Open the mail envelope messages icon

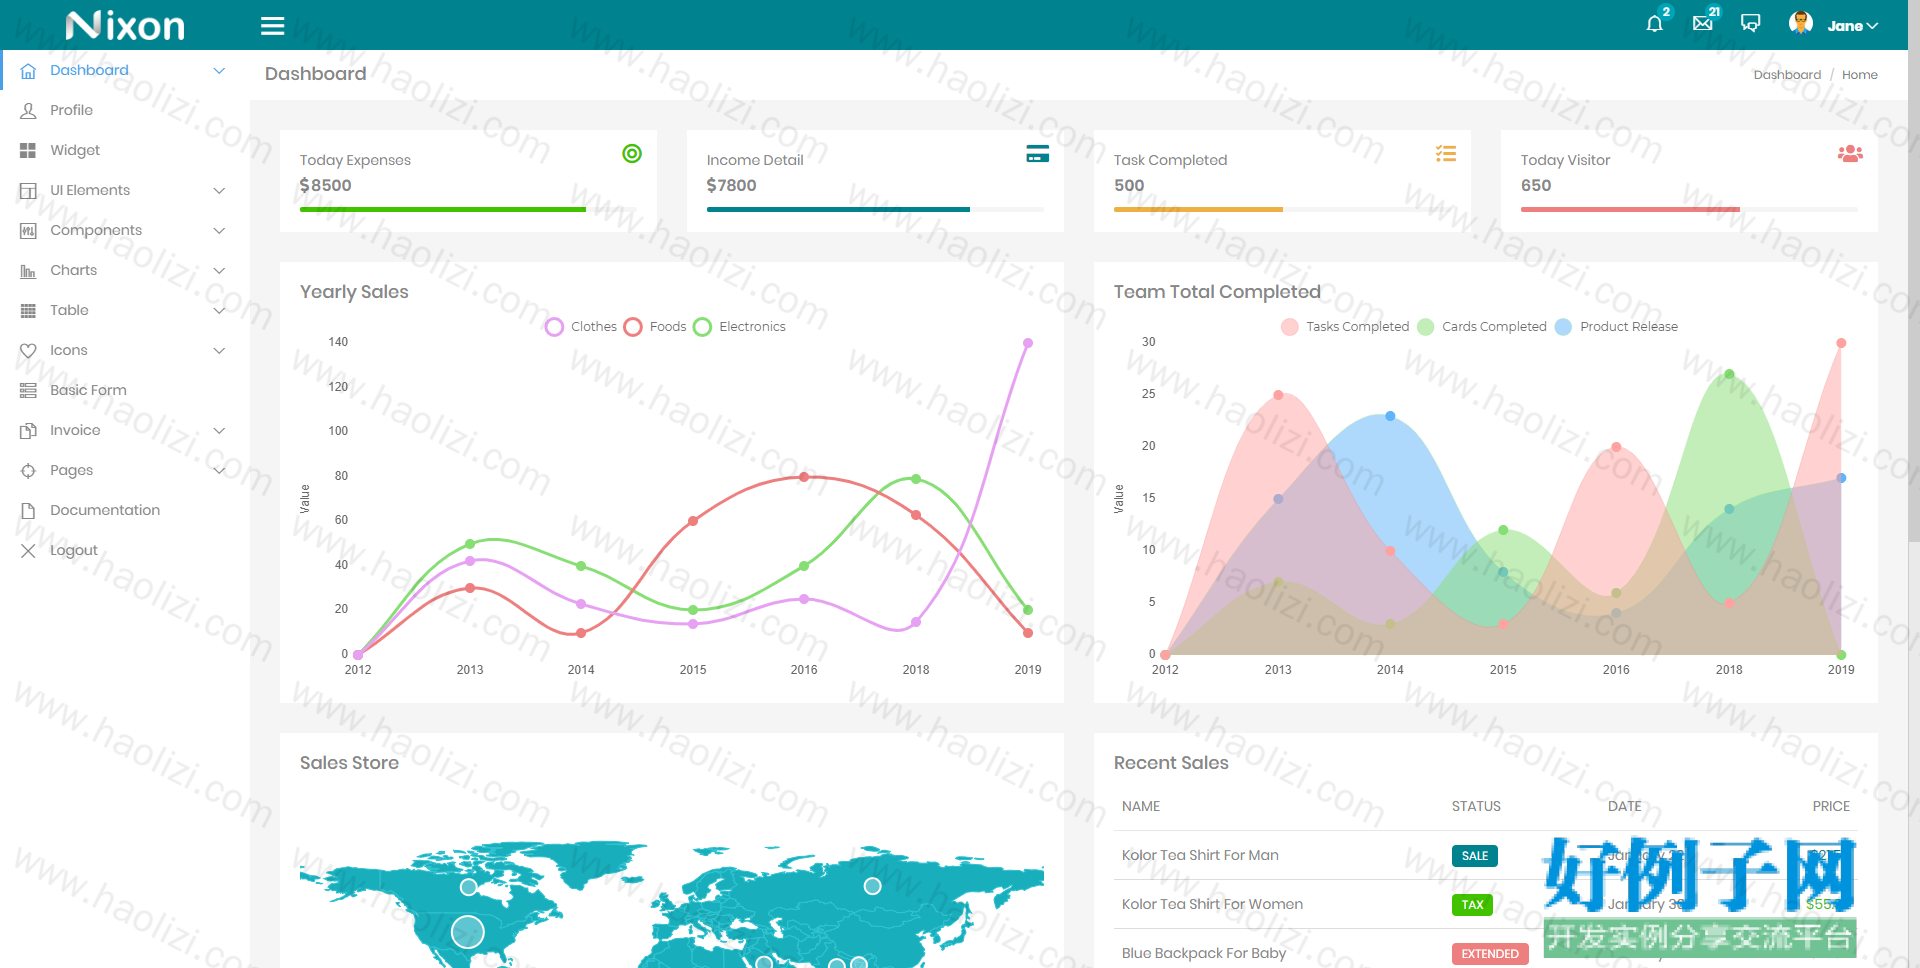(x=1703, y=23)
